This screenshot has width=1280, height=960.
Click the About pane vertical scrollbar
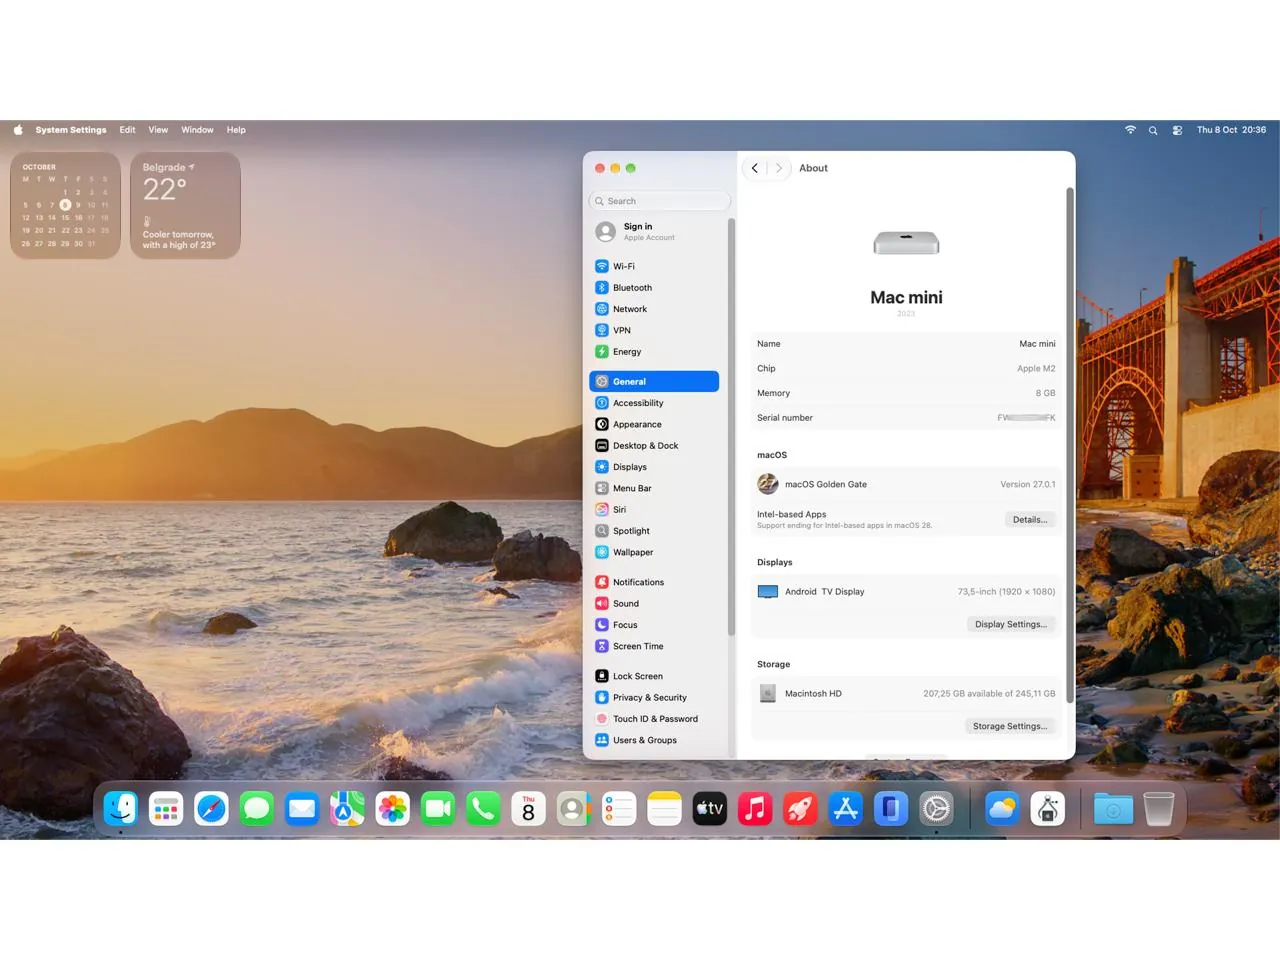point(1070,444)
